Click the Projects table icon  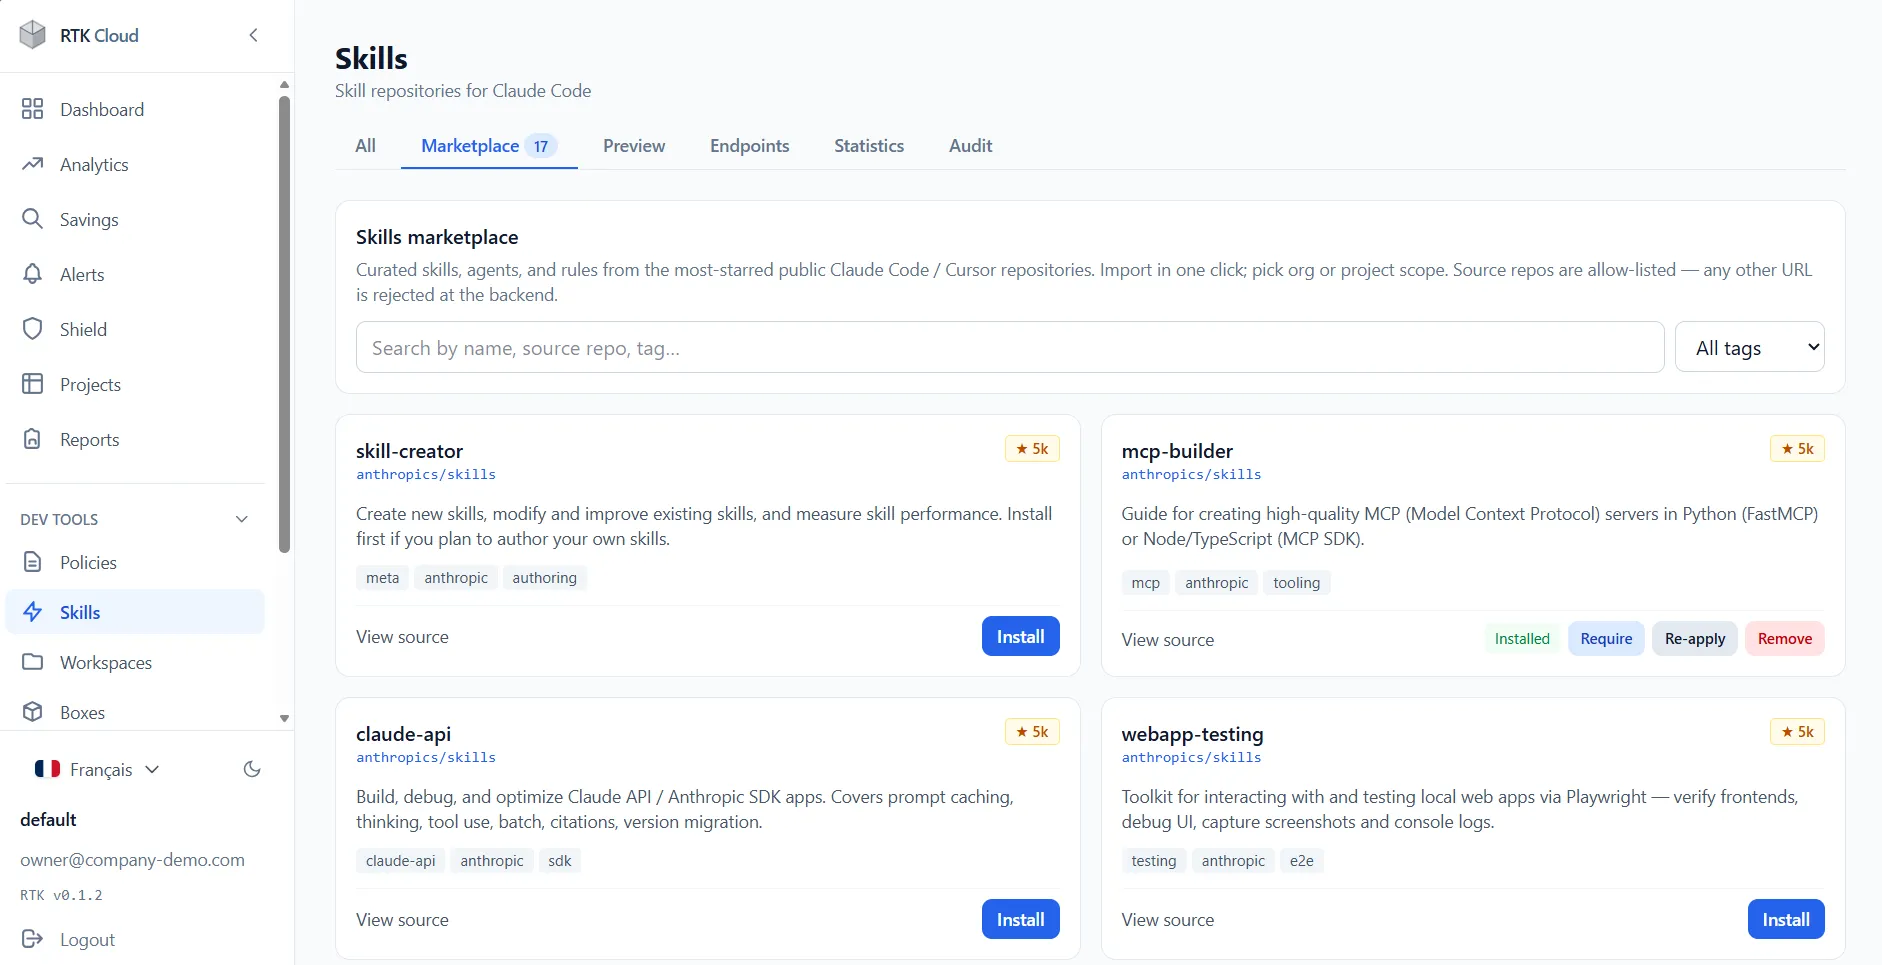[33, 384]
